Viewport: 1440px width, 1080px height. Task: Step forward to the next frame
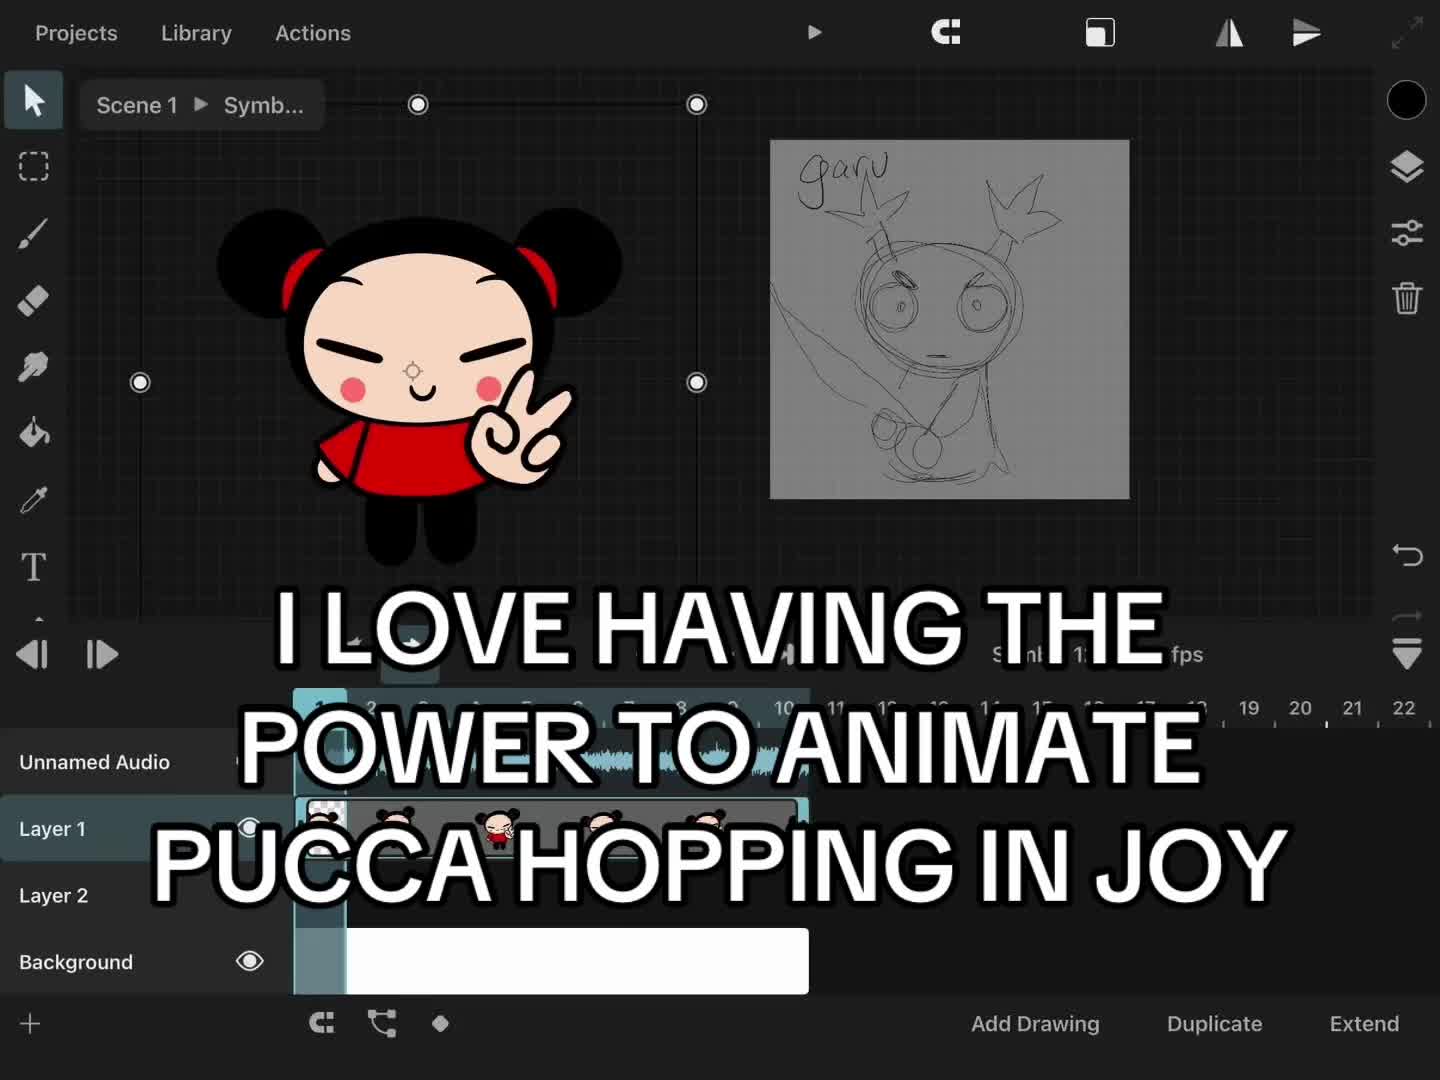[x=102, y=655]
